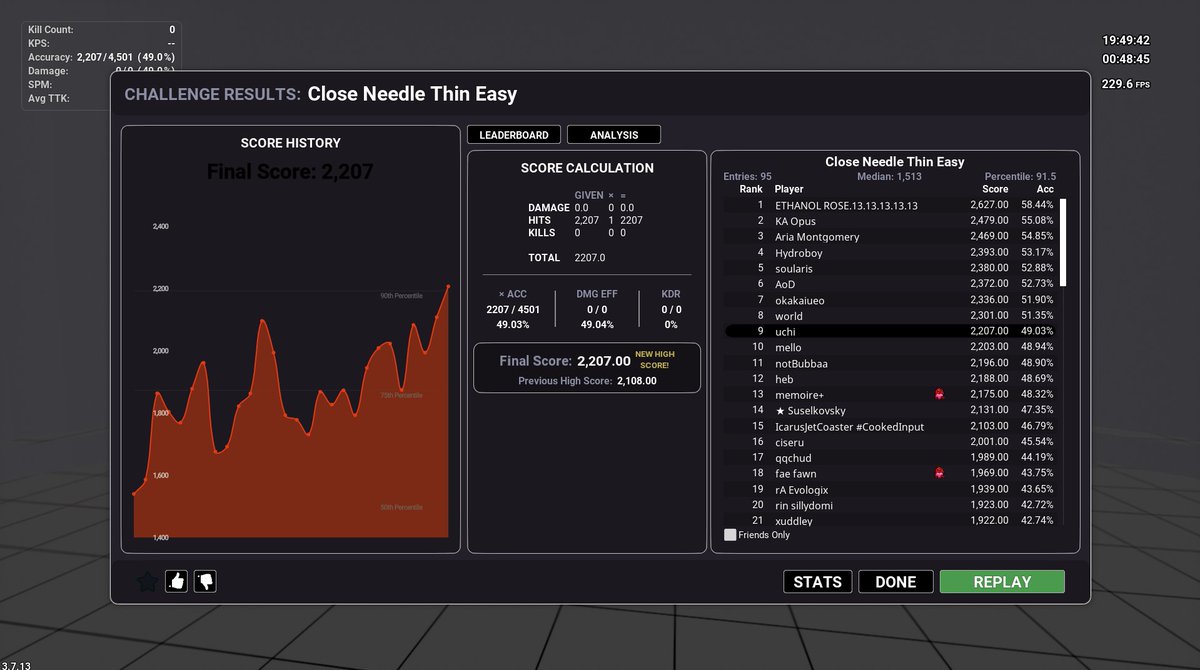Select Aria Montgomery leaderboard entry
This screenshot has height=670, width=1200.
tap(890, 237)
